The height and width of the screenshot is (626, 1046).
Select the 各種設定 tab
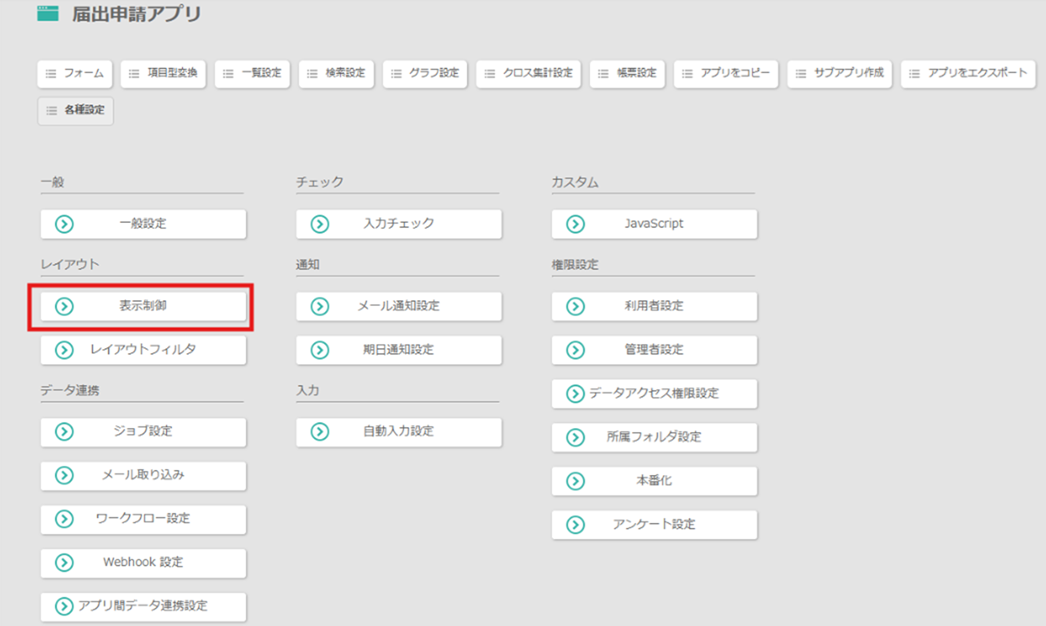76,111
